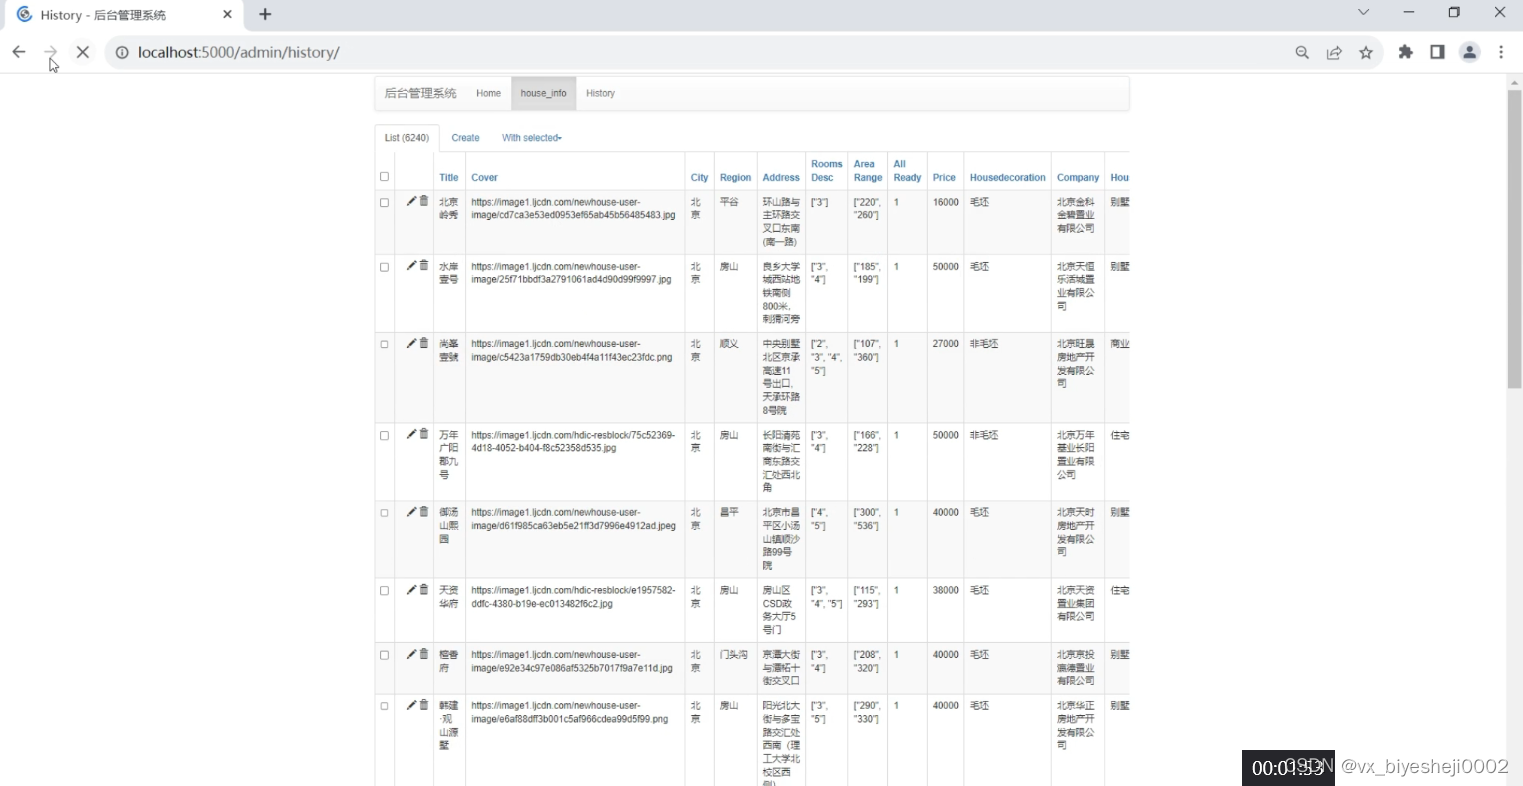Bookmark this page with the star icon
The width and height of the screenshot is (1523, 786).
tap(1366, 52)
